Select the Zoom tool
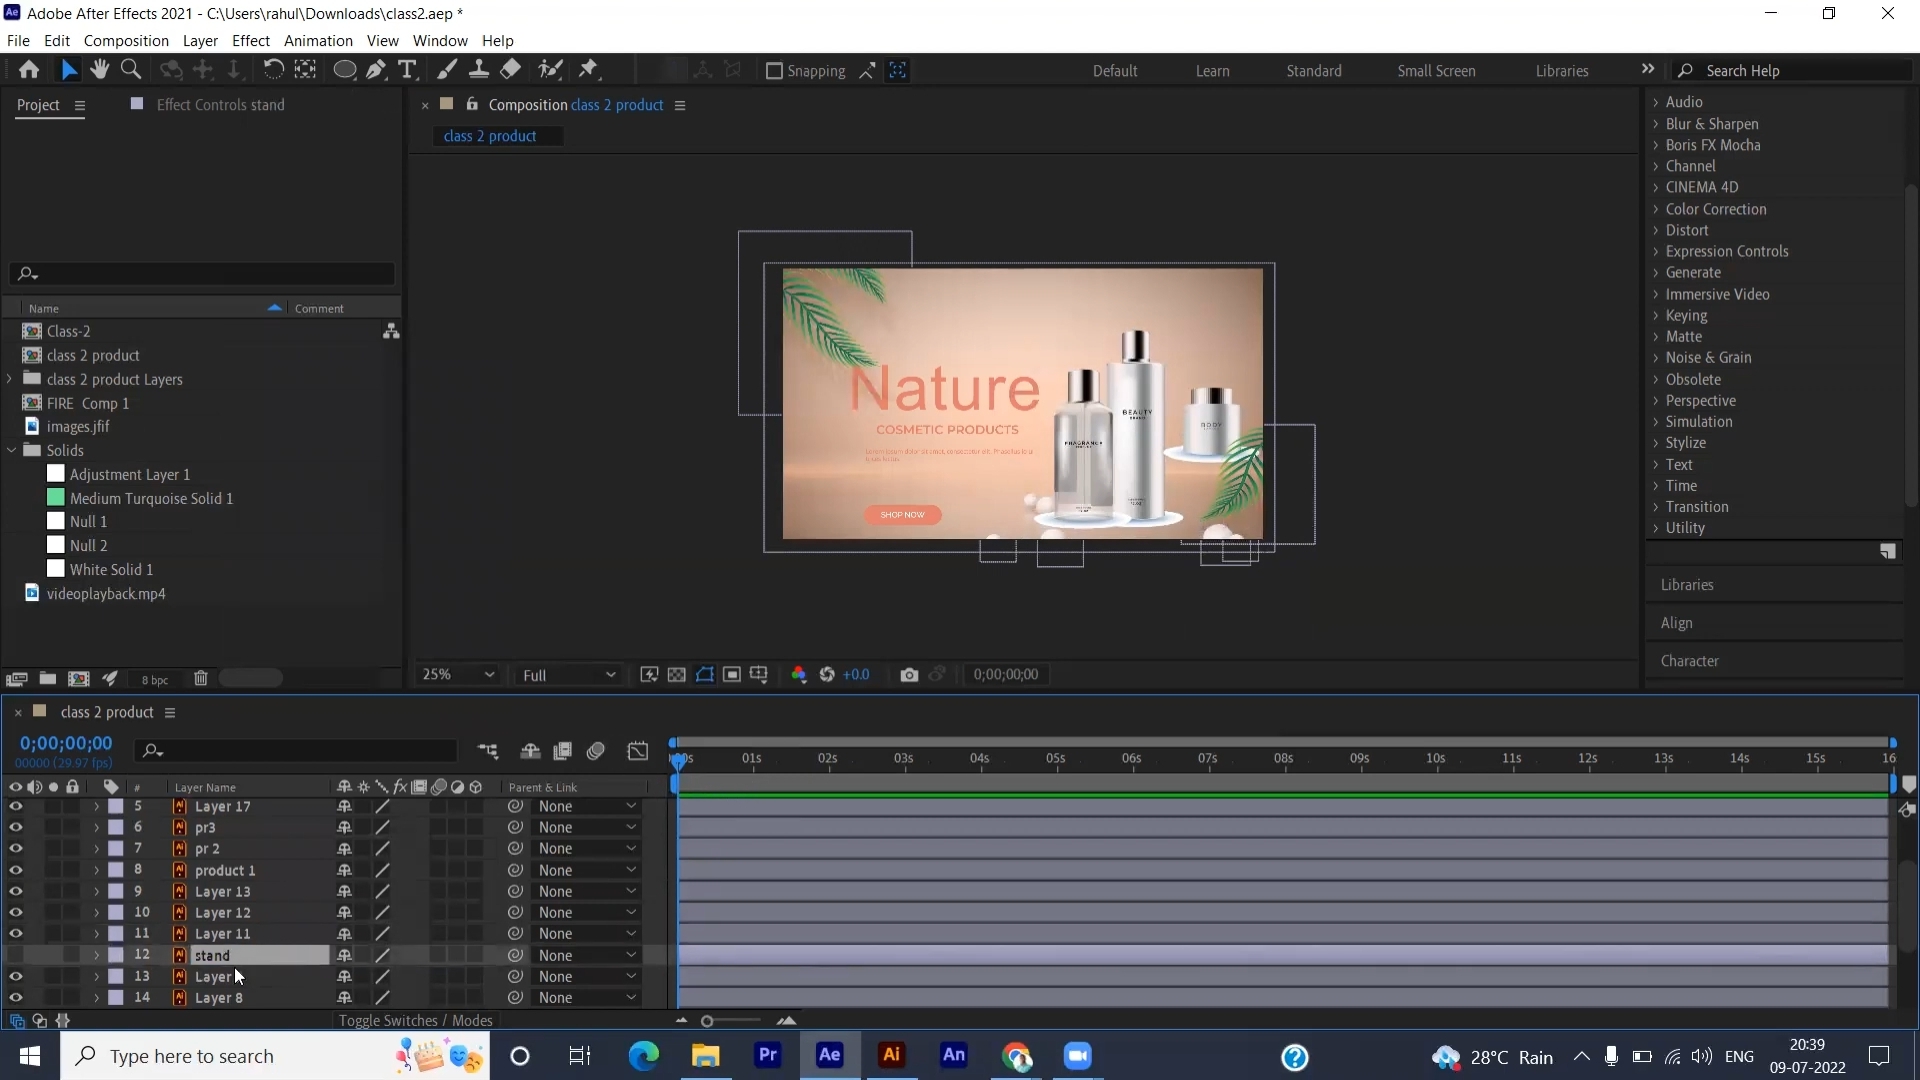 point(130,69)
